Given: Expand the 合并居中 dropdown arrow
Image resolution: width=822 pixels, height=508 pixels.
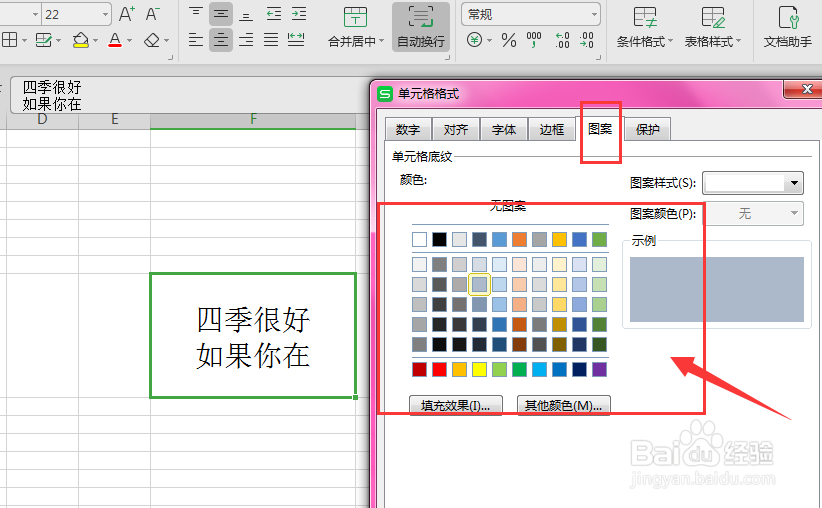Looking at the screenshot, I should tap(381, 41).
